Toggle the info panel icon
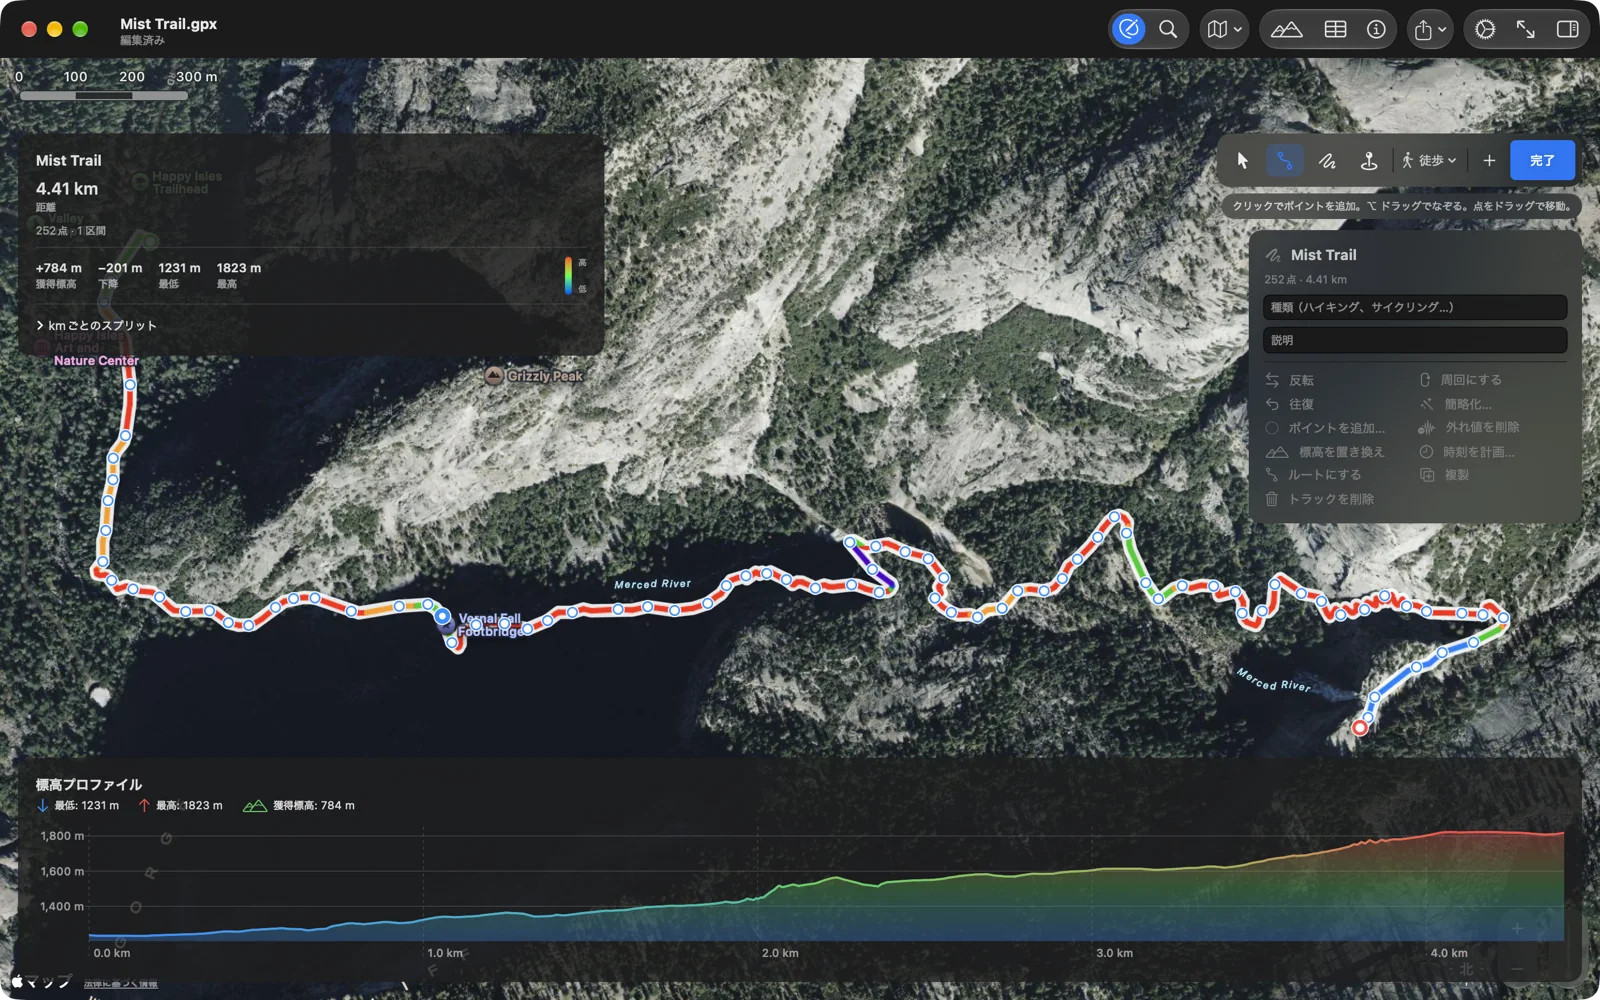This screenshot has width=1600, height=1000. pyautogui.click(x=1376, y=29)
